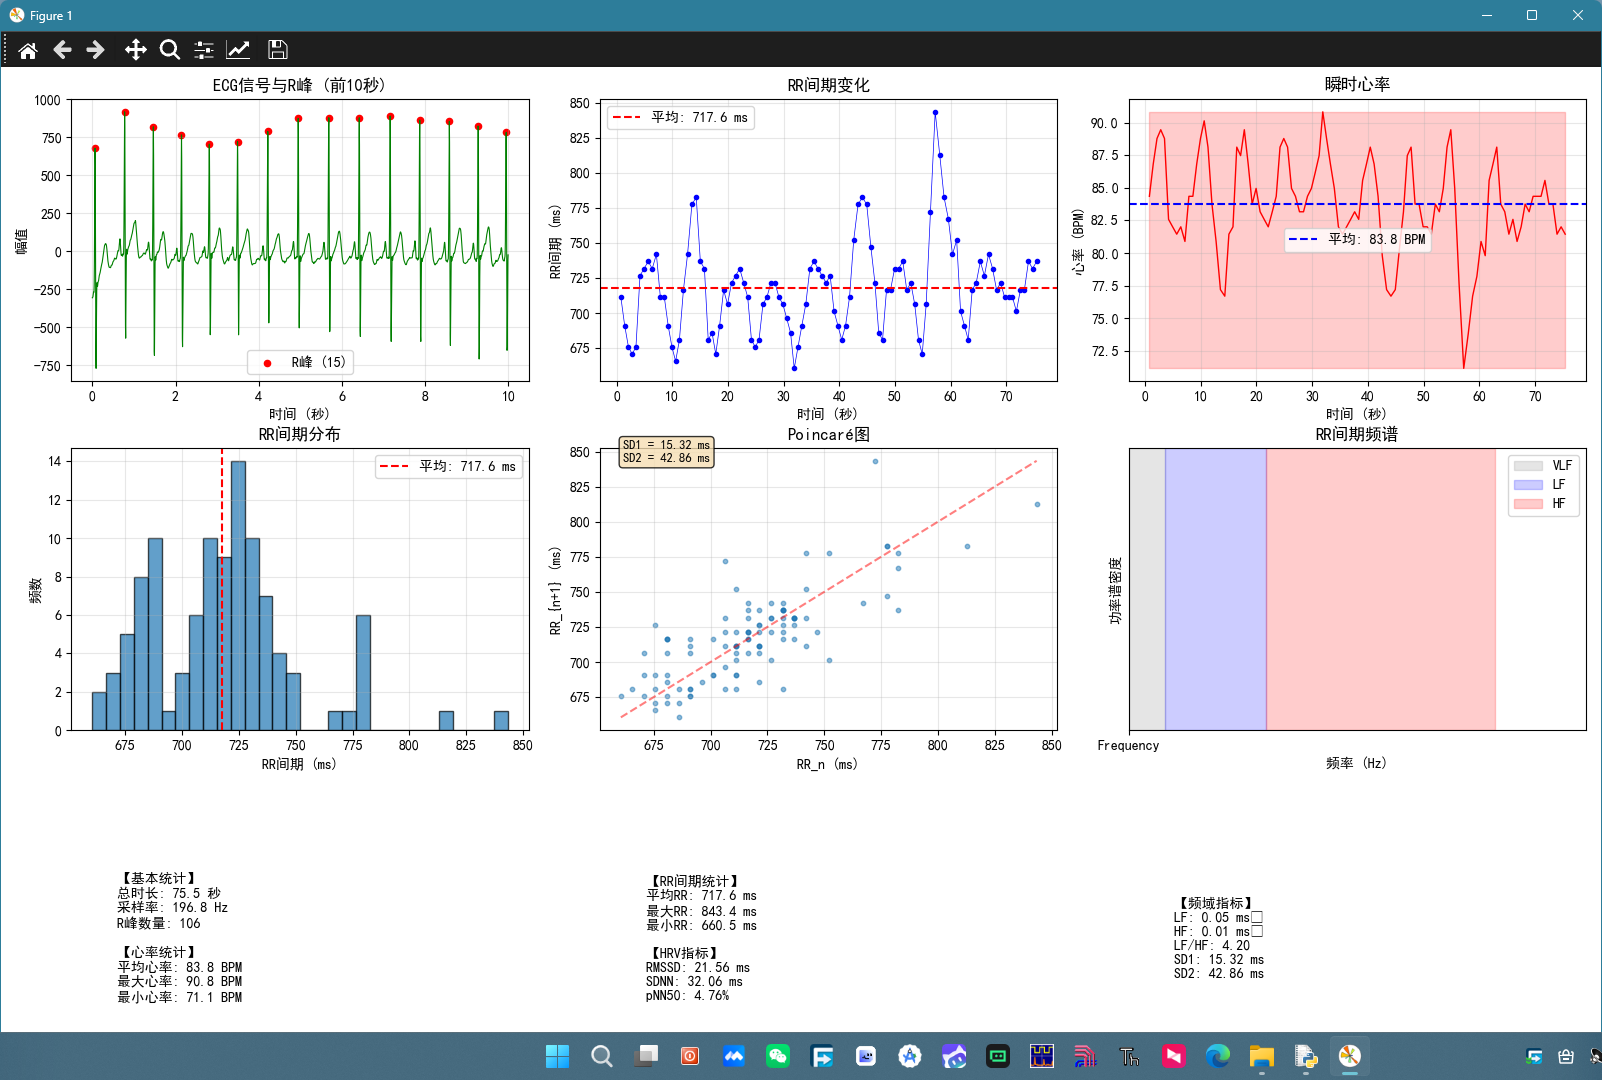
Task: Open the Edit axis curve parameters icon
Action: tap(238, 50)
